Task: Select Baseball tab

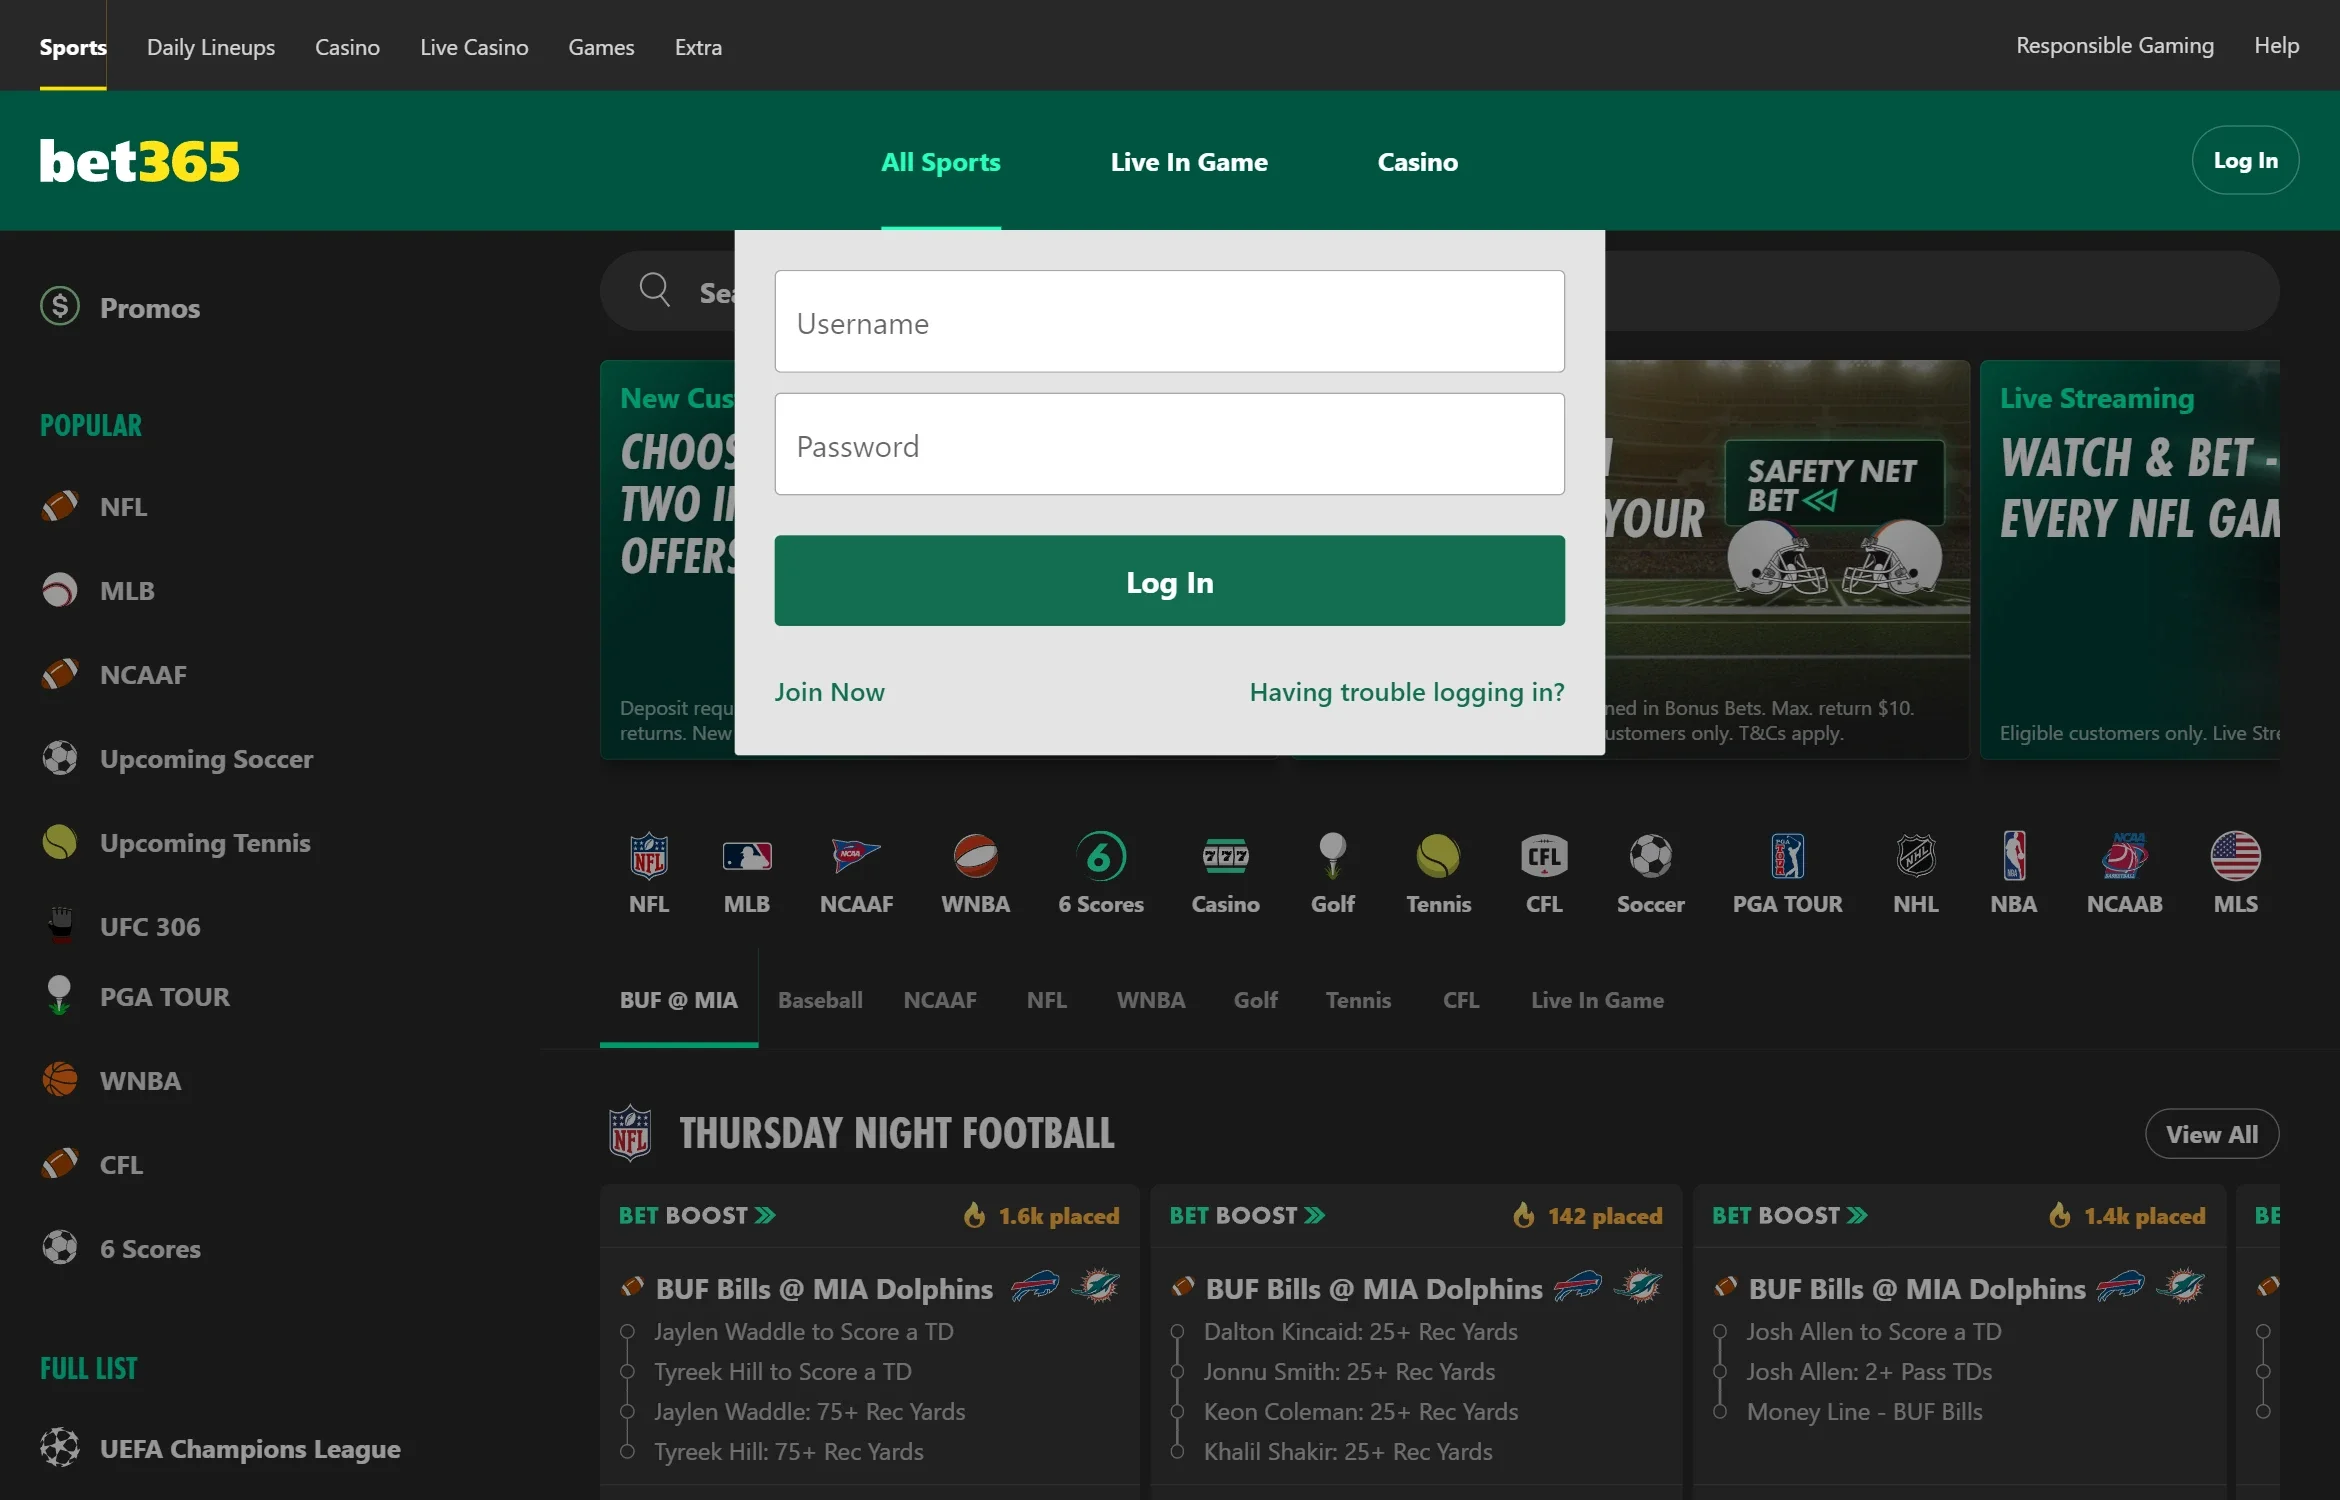Action: pos(820,1000)
